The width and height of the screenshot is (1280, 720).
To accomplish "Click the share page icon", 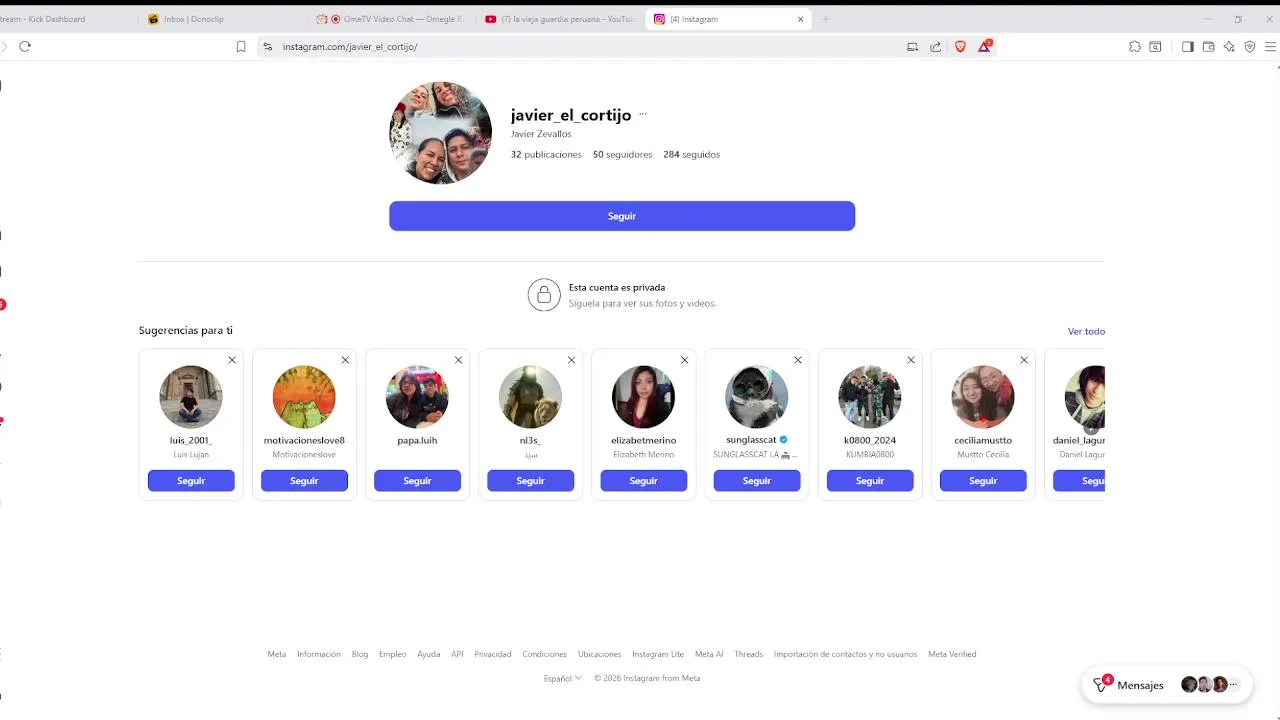I will pyautogui.click(x=936, y=46).
